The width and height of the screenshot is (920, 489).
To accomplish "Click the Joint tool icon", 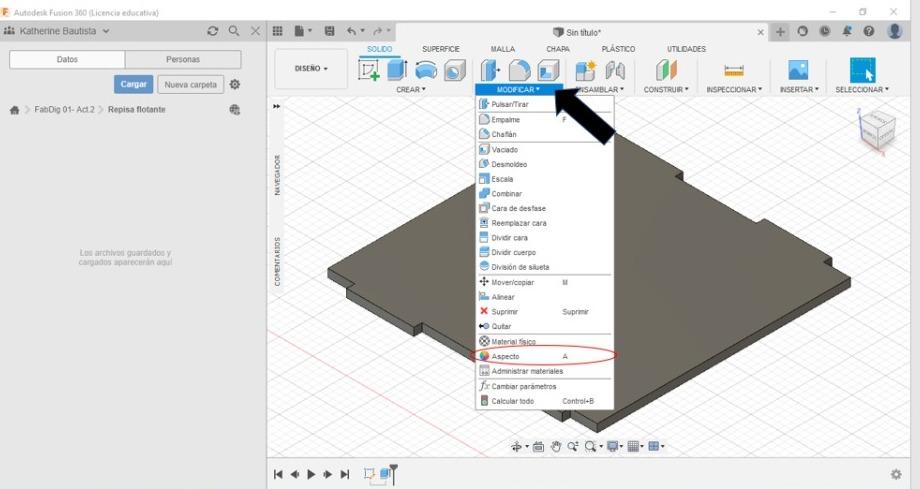I will coord(614,70).
